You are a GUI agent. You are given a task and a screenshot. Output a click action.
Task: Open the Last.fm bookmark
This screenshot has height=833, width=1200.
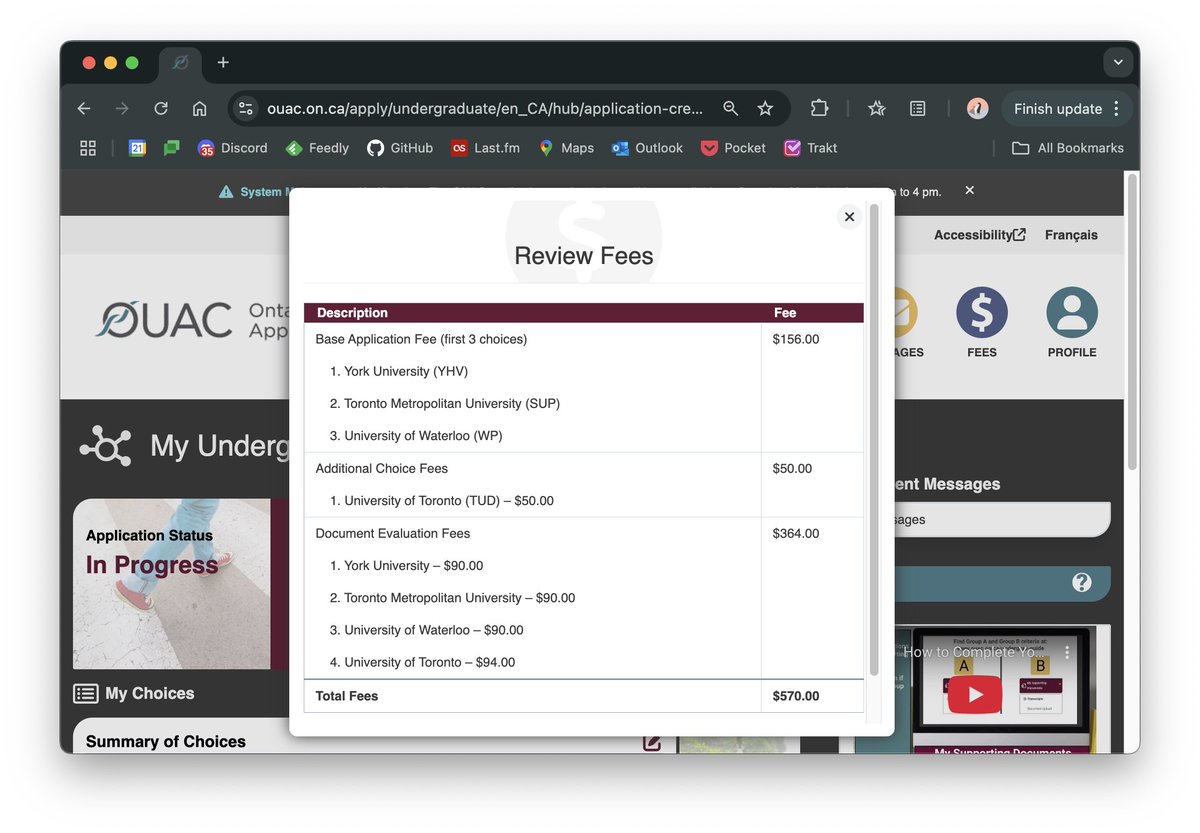(485, 148)
